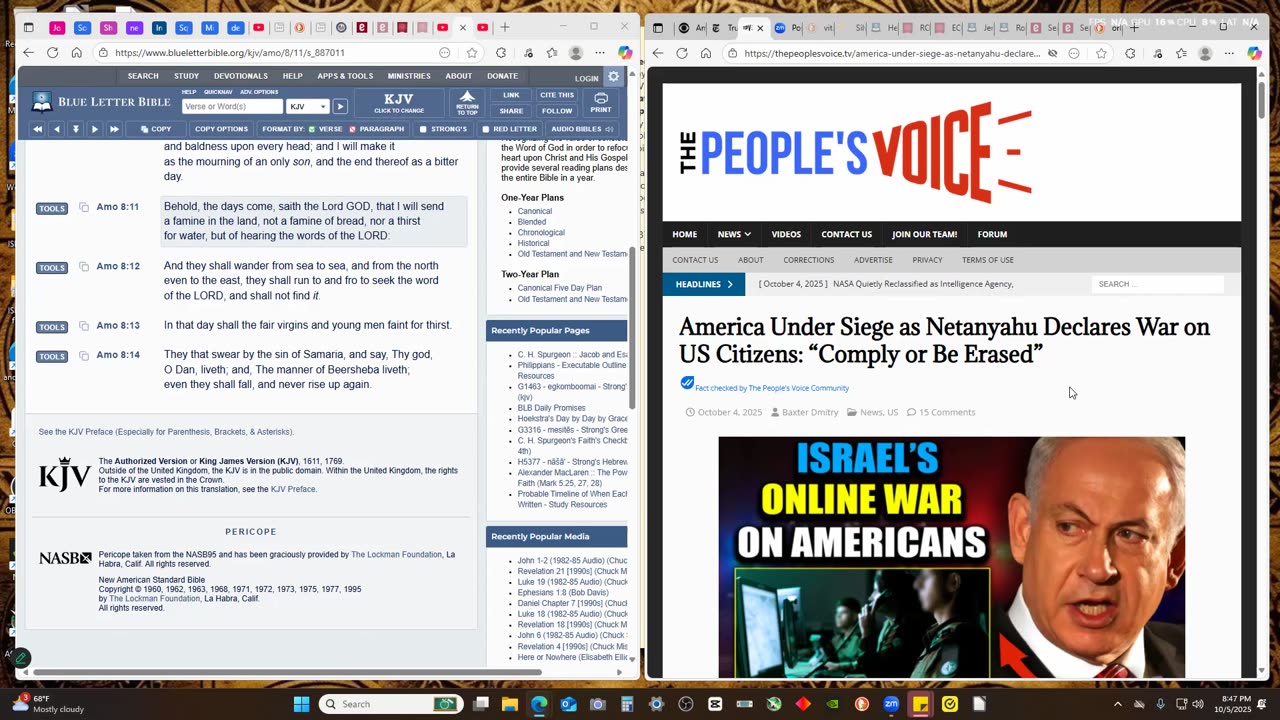Viewport: 1280px width, 720px height.
Task: Expand the News menu dropdown
Action: [x=734, y=234]
